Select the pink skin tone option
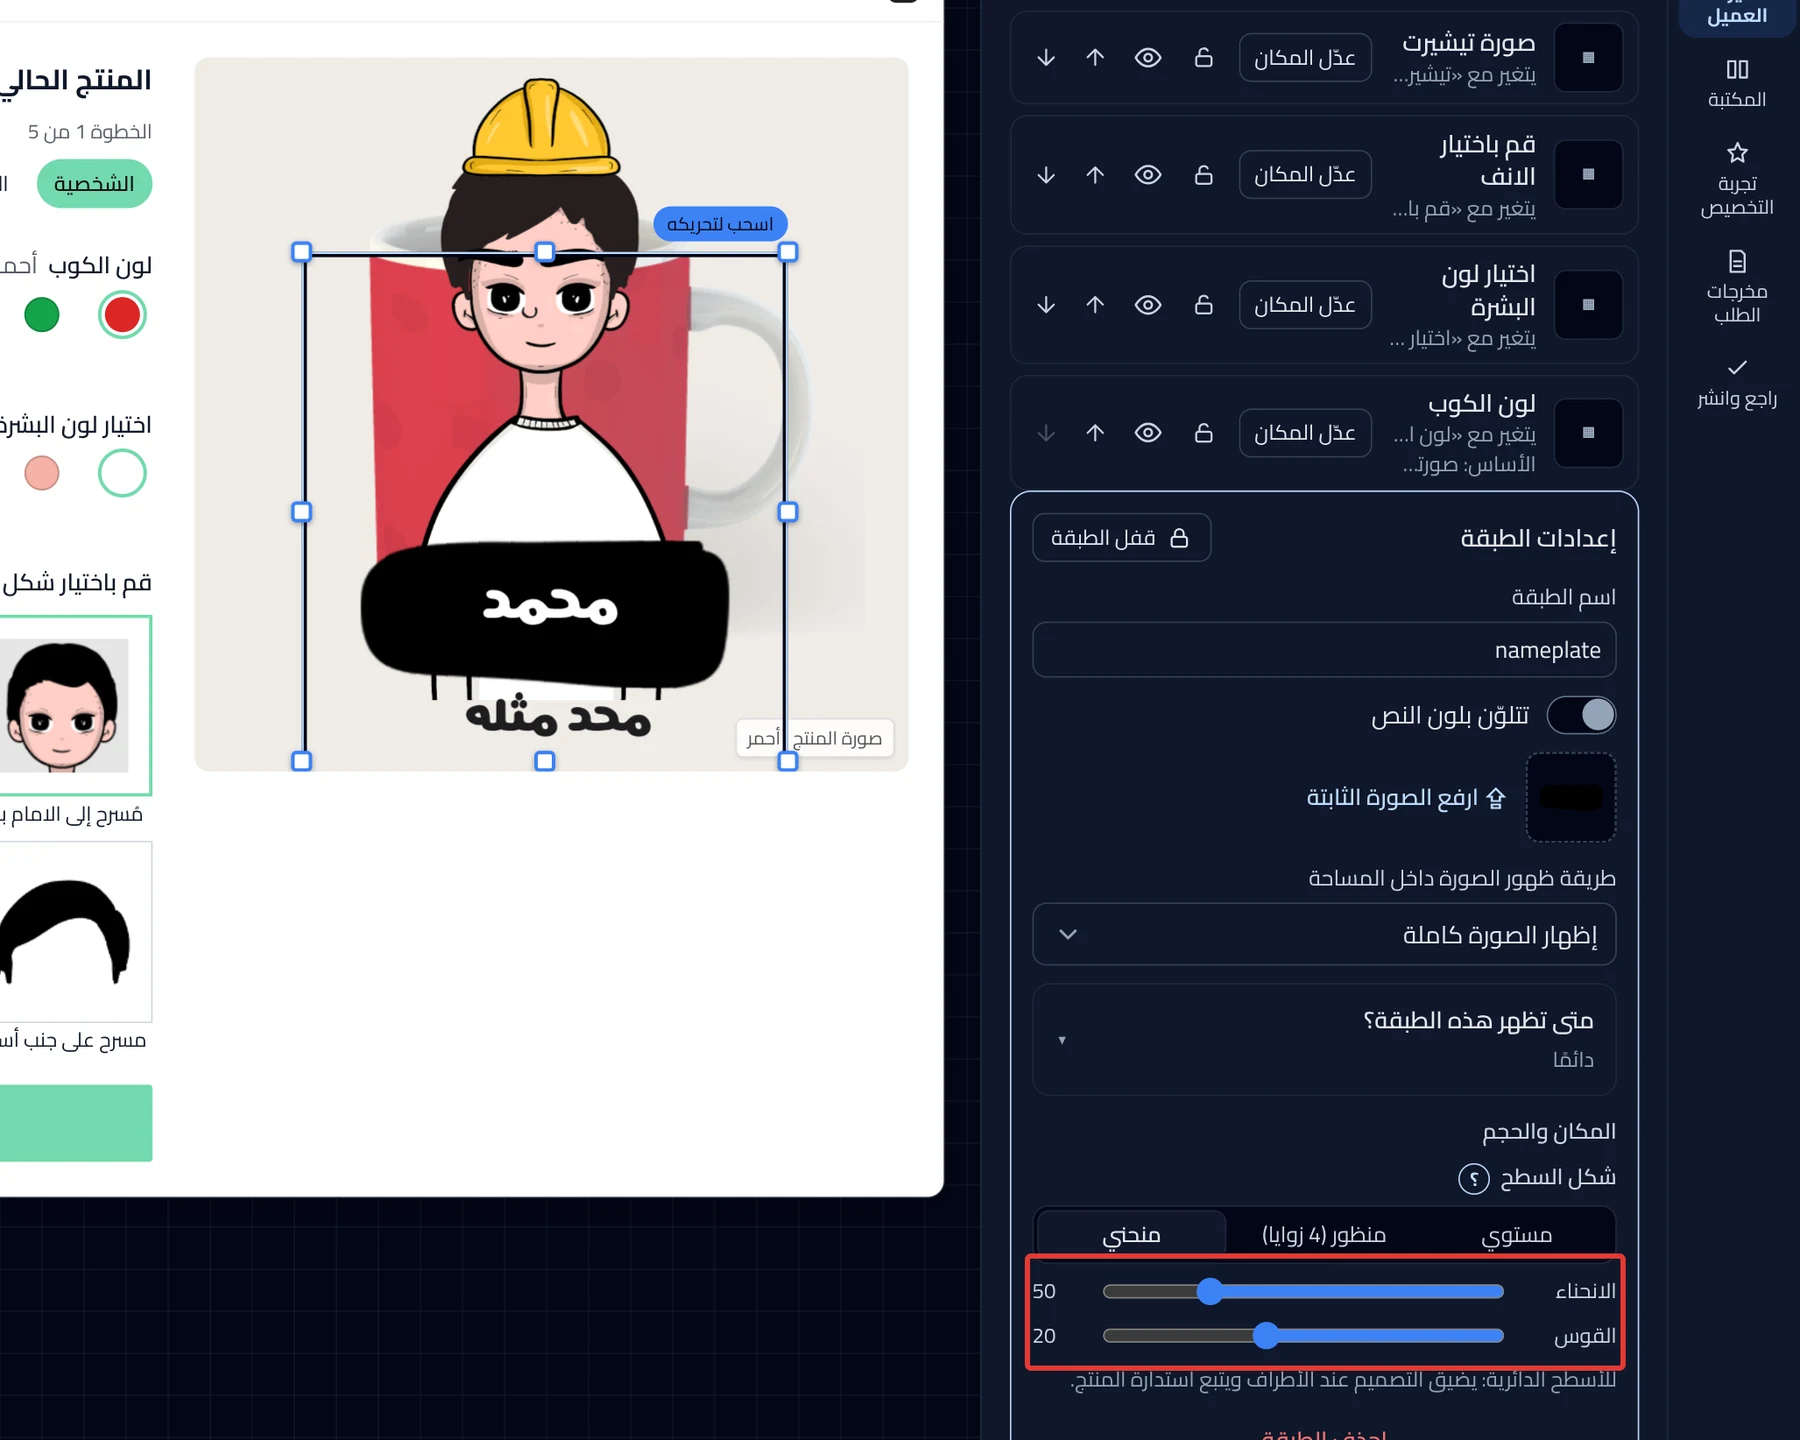 pos(42,473)
